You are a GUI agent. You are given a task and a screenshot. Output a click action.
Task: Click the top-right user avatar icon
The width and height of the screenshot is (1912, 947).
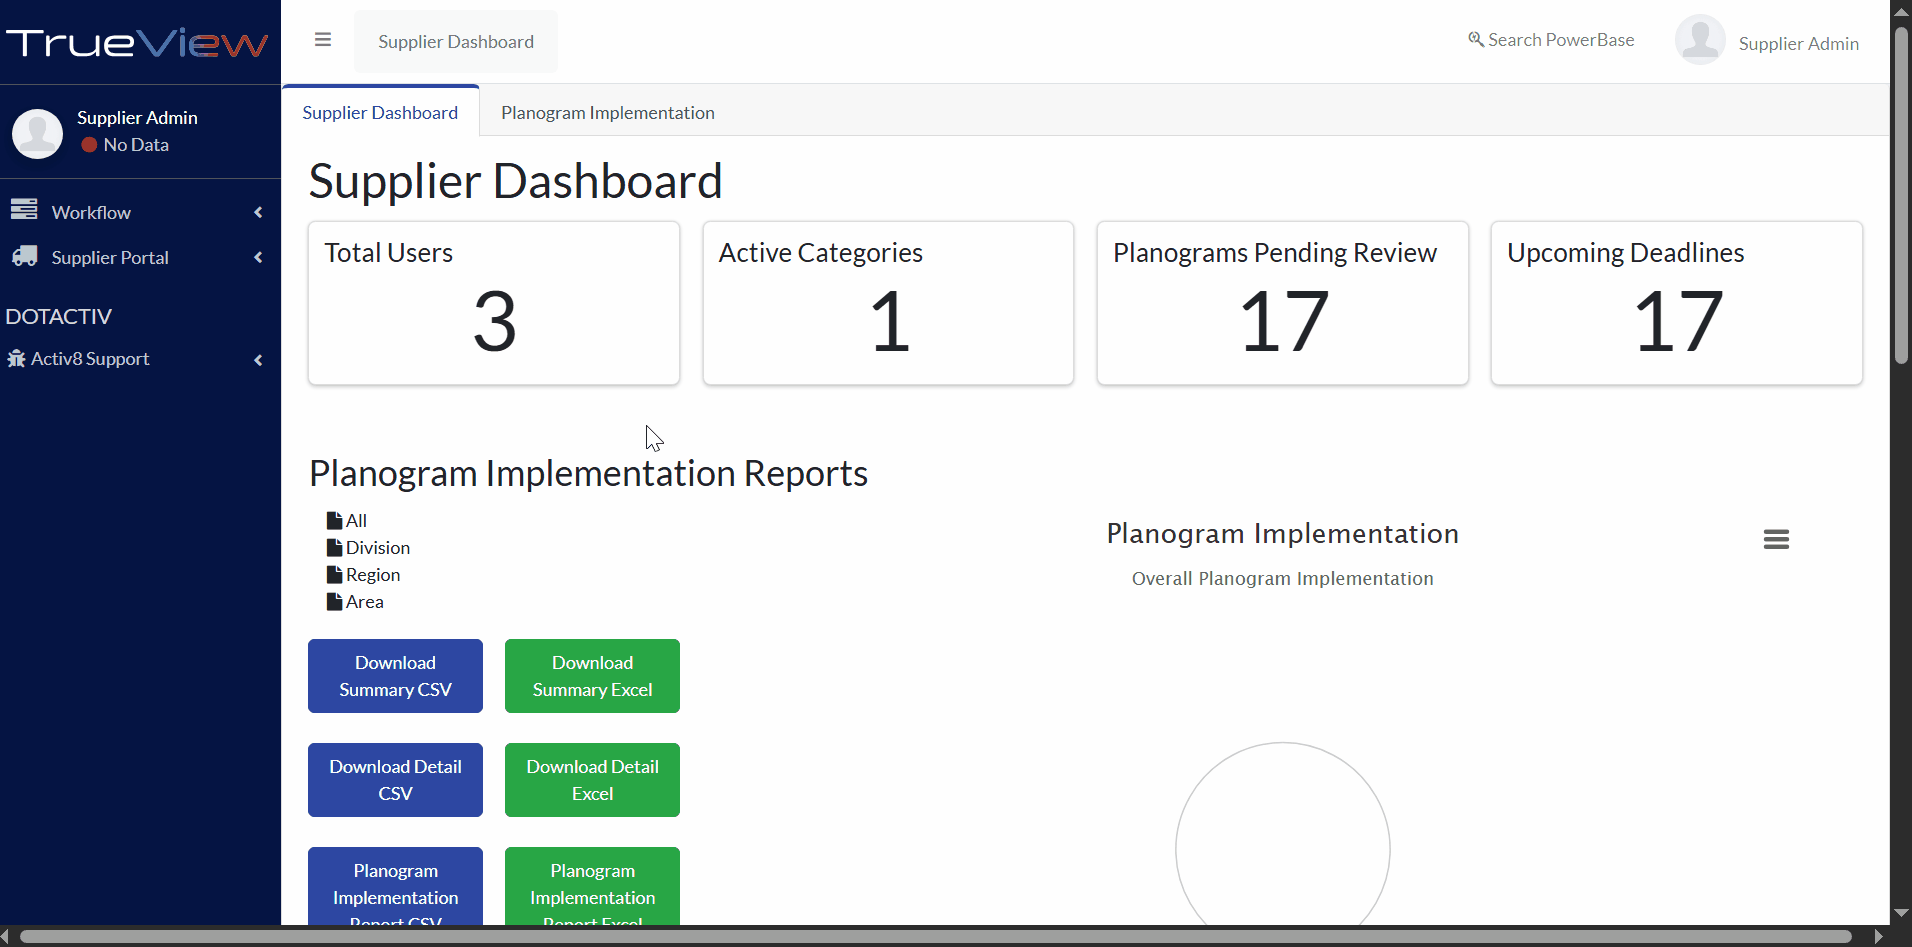[1699, 41]
